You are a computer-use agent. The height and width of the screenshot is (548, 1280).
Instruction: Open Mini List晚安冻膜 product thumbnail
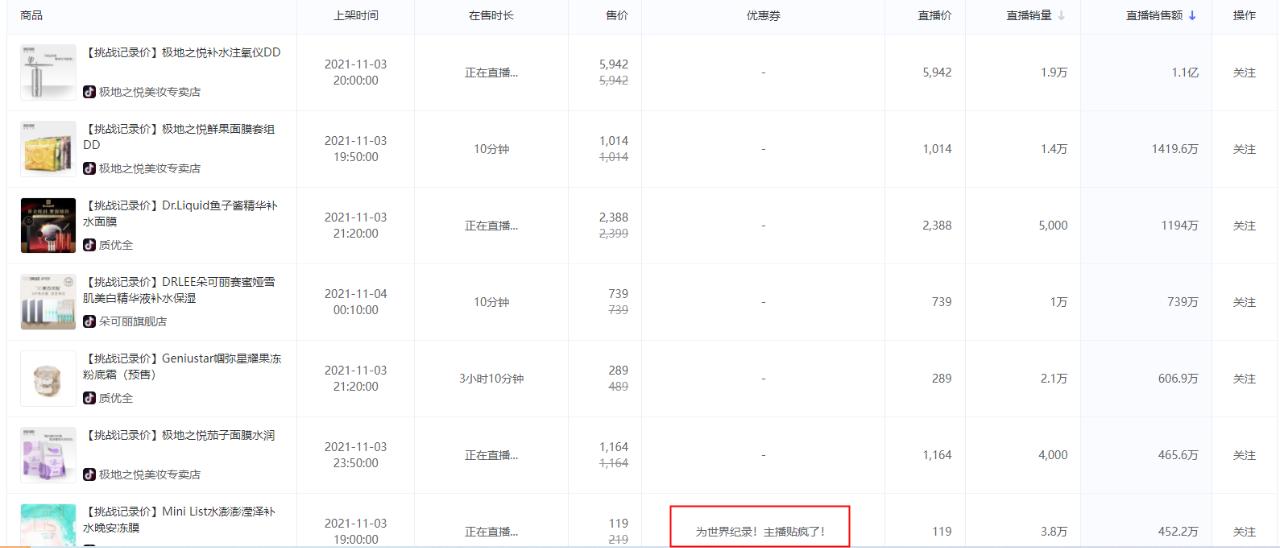[48, 525]
